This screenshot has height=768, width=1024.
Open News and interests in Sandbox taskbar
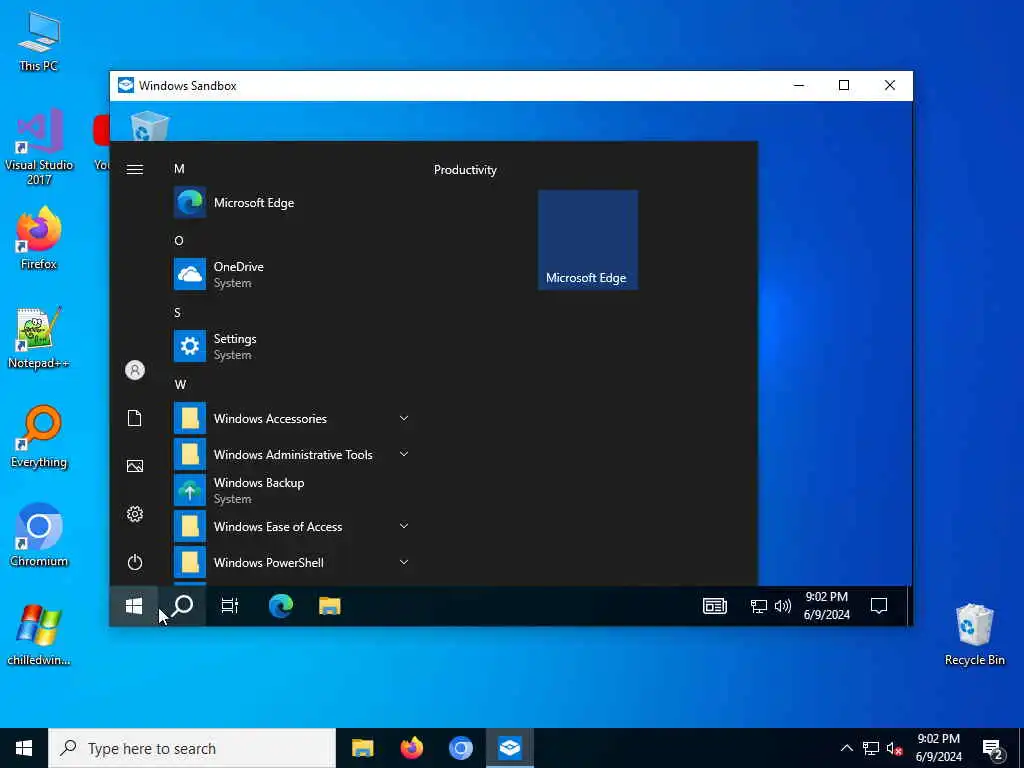coord(714,606)
